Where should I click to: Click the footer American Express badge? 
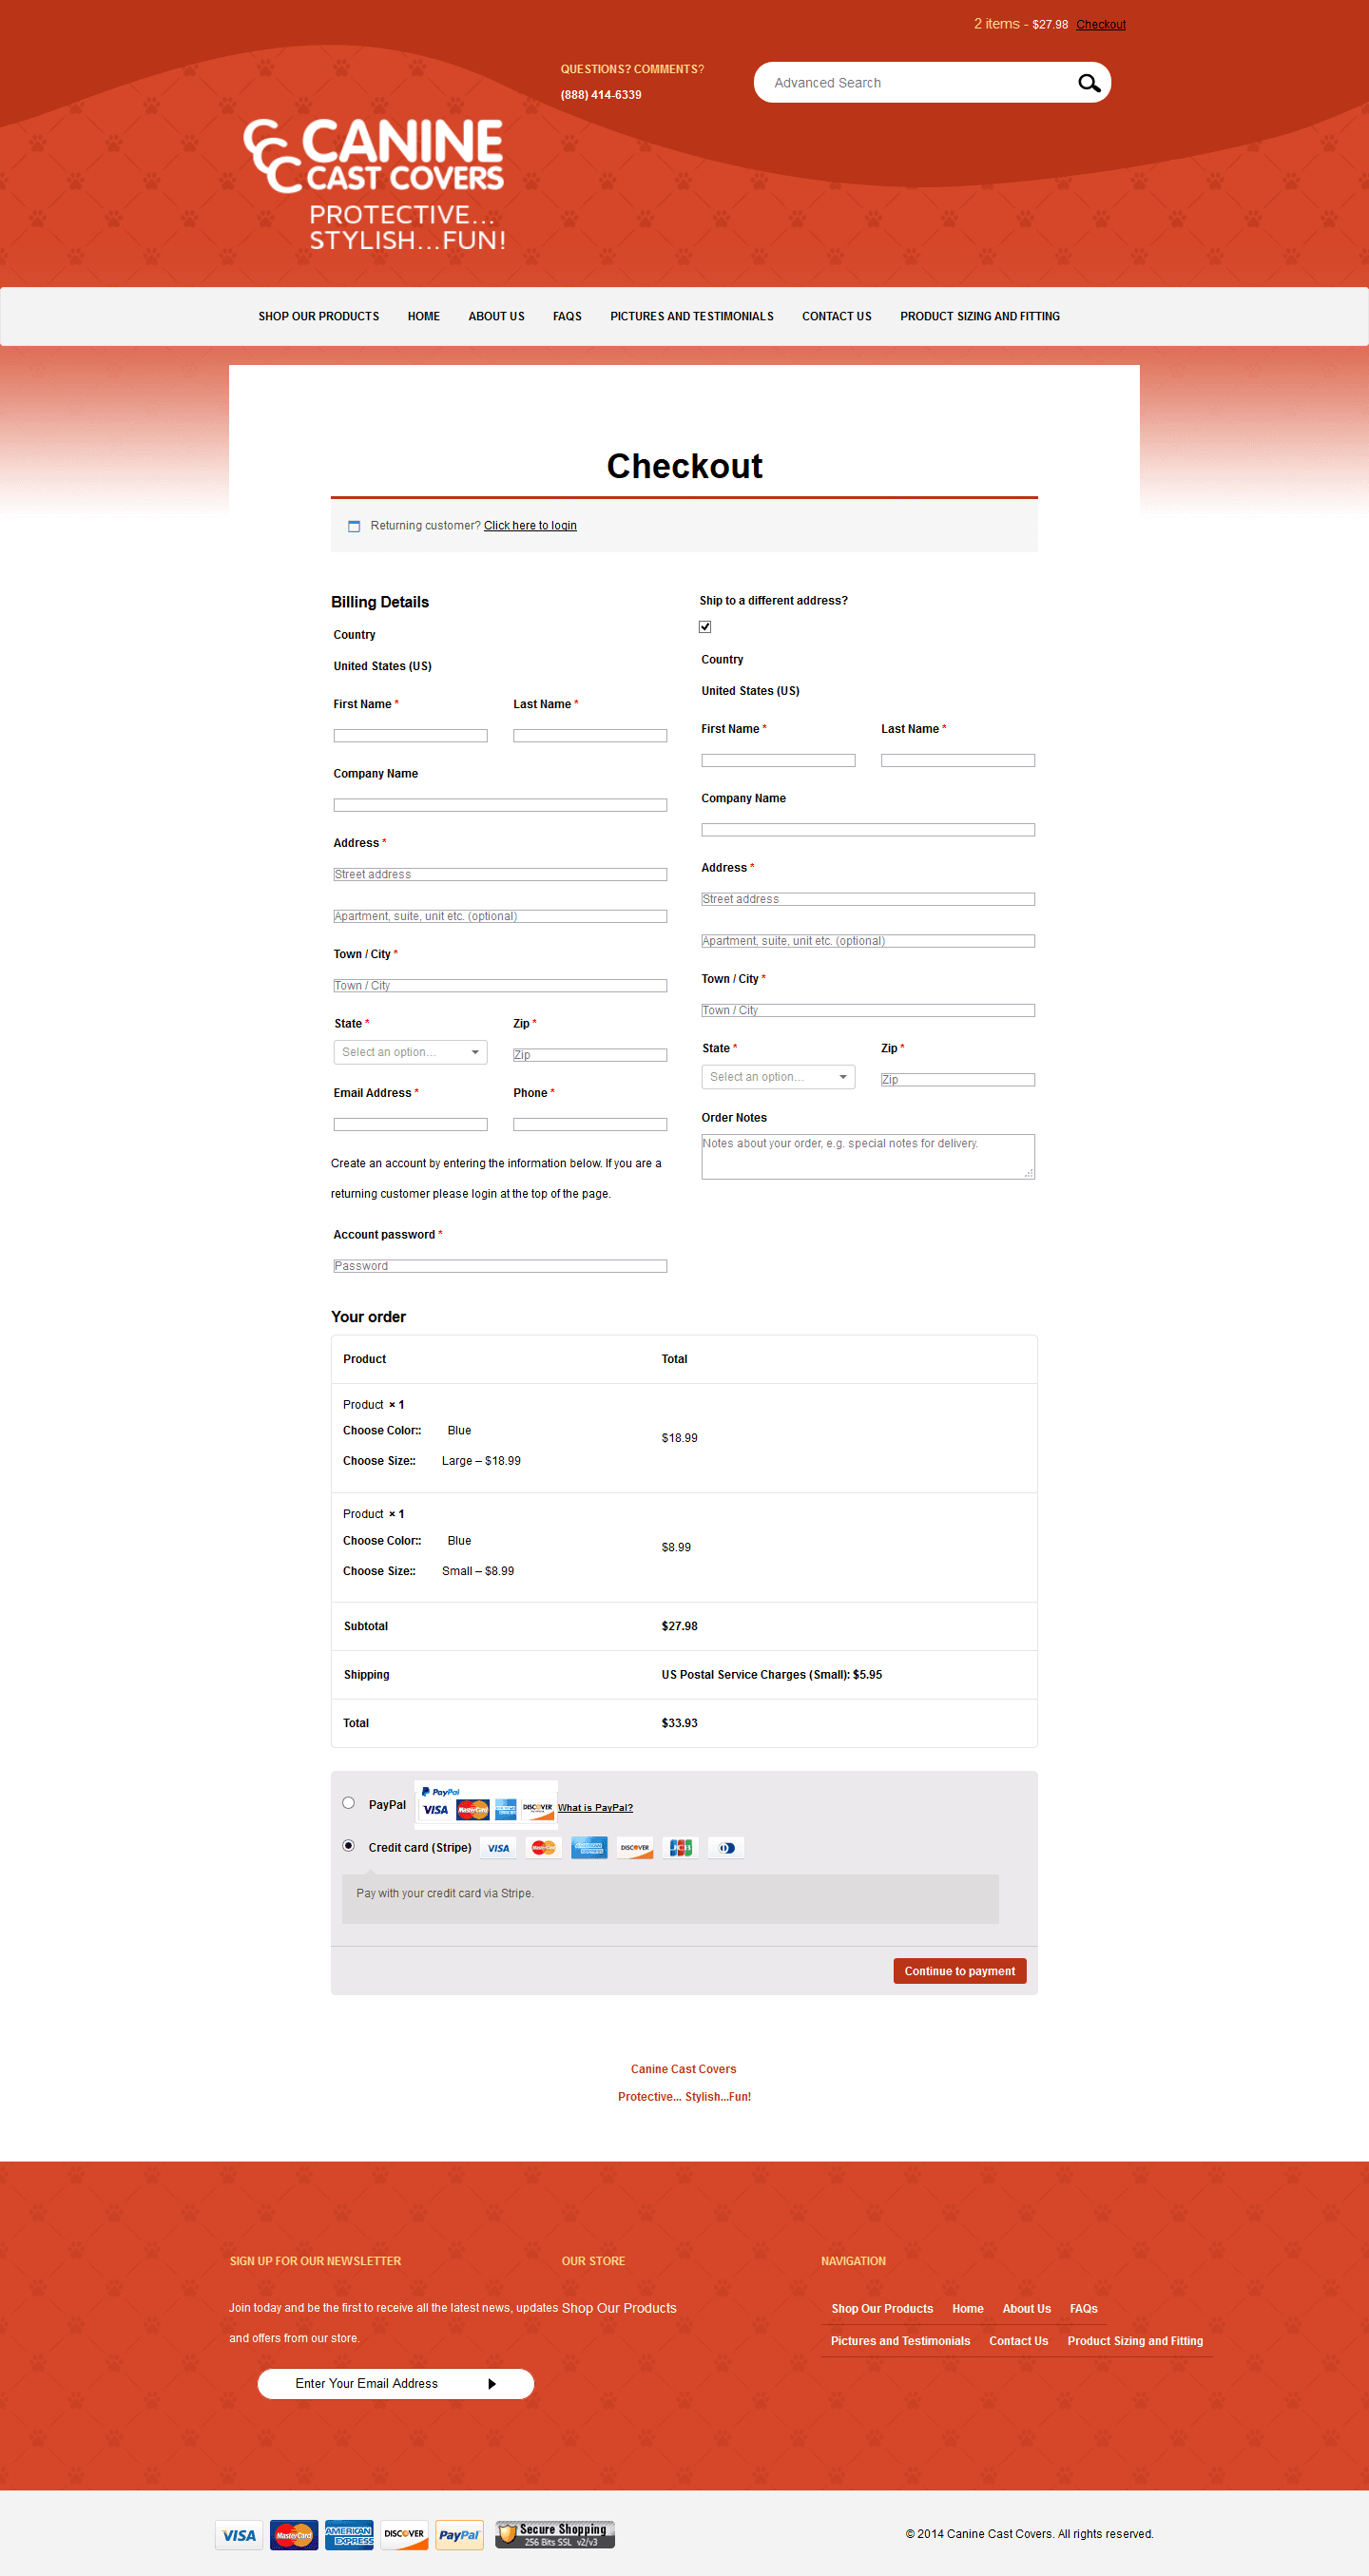(x=349, y=2535)
